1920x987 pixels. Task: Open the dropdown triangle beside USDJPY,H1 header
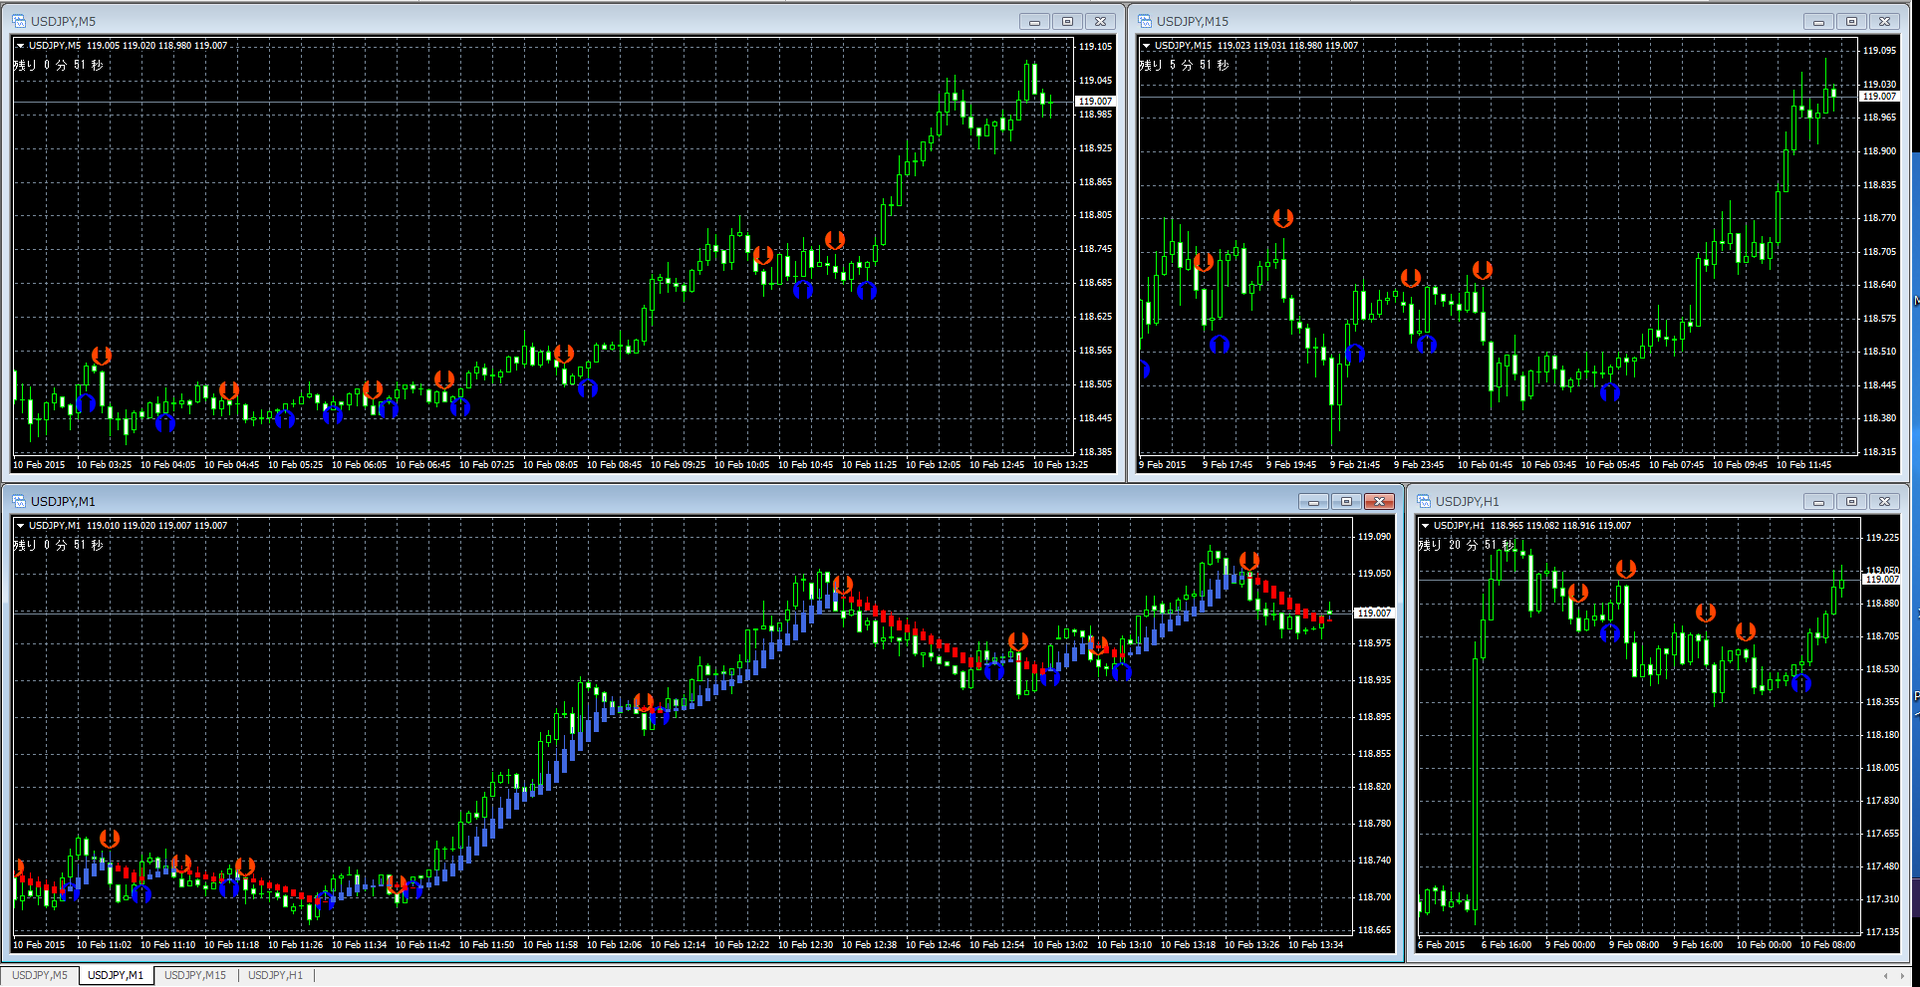click(x=1425, y=525)
